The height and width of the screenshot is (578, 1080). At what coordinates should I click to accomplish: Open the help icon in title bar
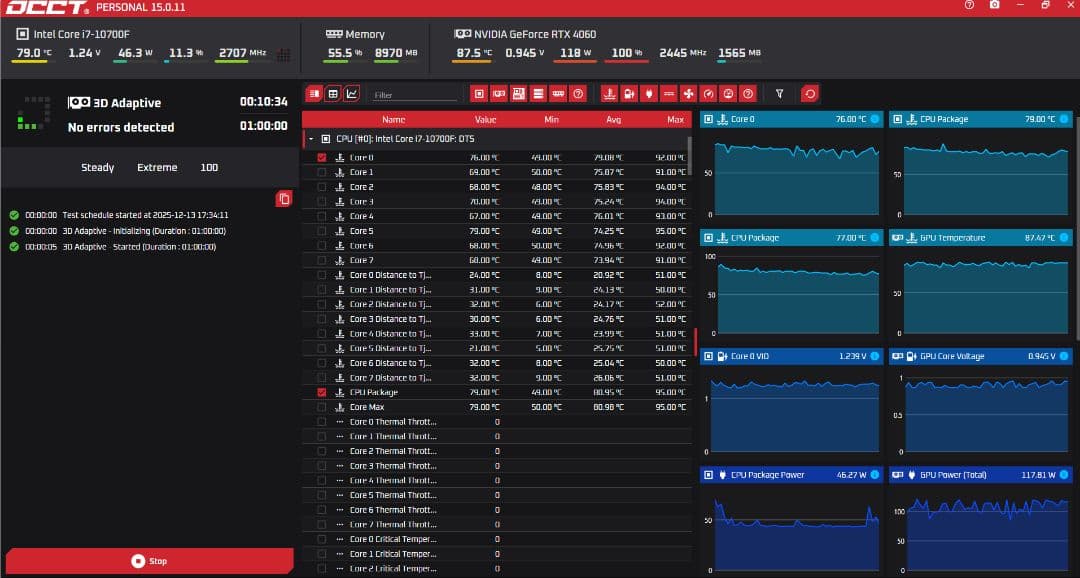(x=968, y=6)
